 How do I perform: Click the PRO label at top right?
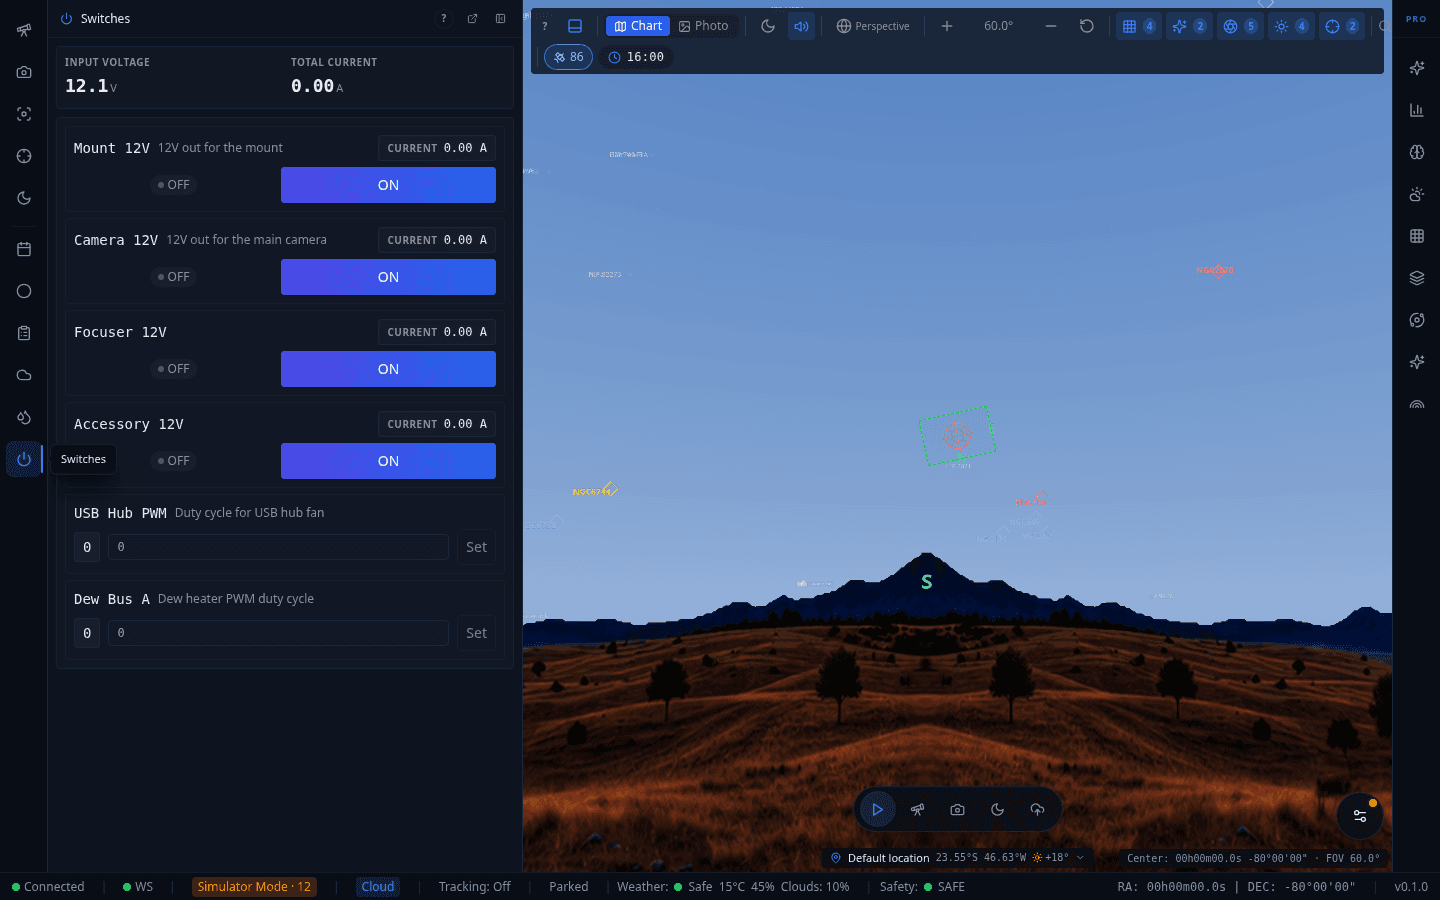tap(1416, 19)
